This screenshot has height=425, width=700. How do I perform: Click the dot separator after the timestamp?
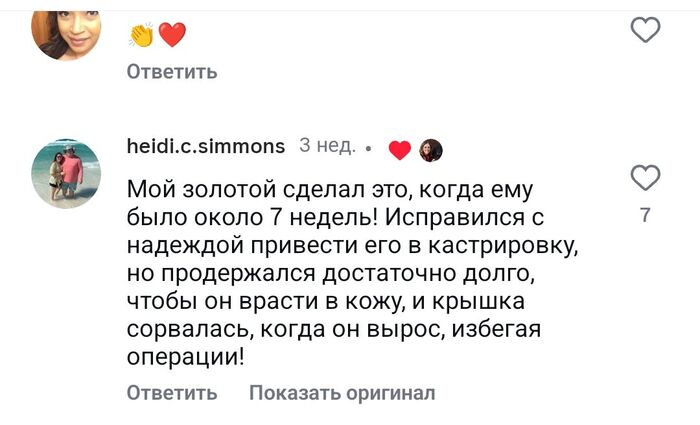369,150
